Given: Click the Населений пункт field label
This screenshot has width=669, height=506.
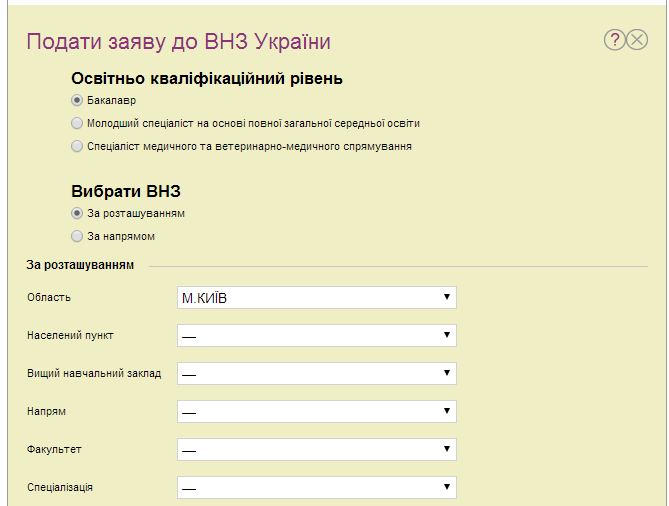Looking at the screenshot, I should point(70,335).
